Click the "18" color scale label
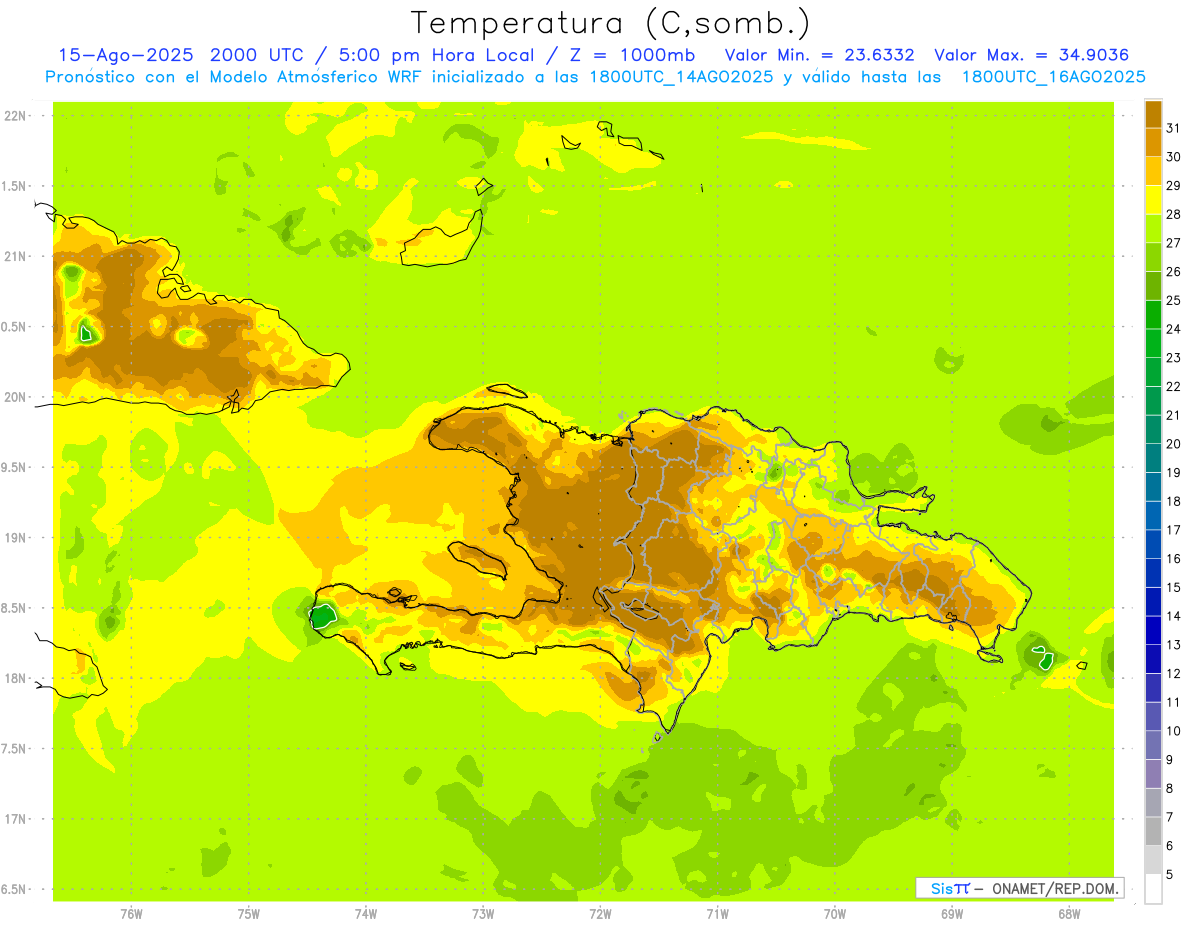Image resolution: width=1200 pixels, height=927 pixels. 1174,502
